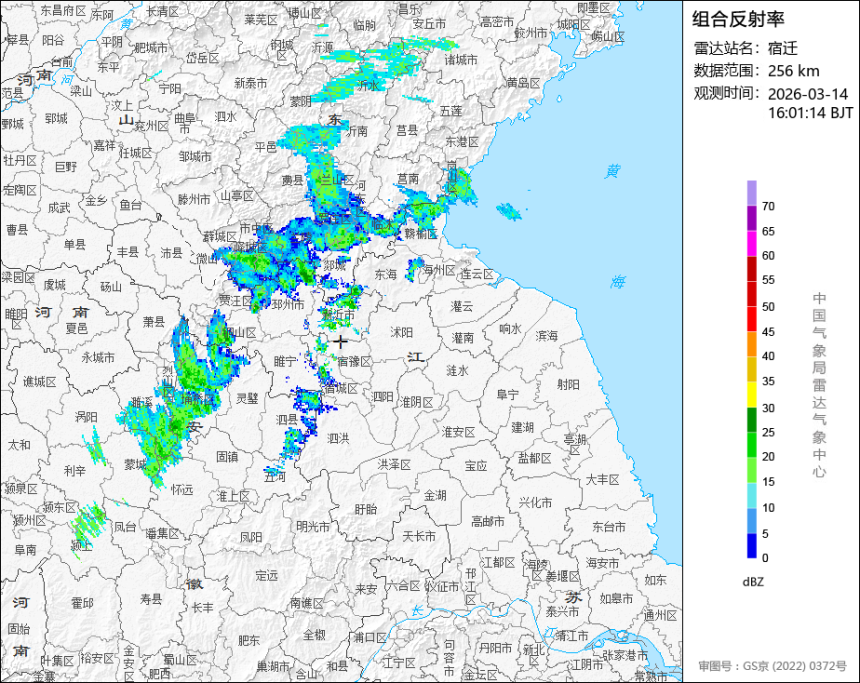
Task: Click the 霍邱 map label
Action: [82, 603]
